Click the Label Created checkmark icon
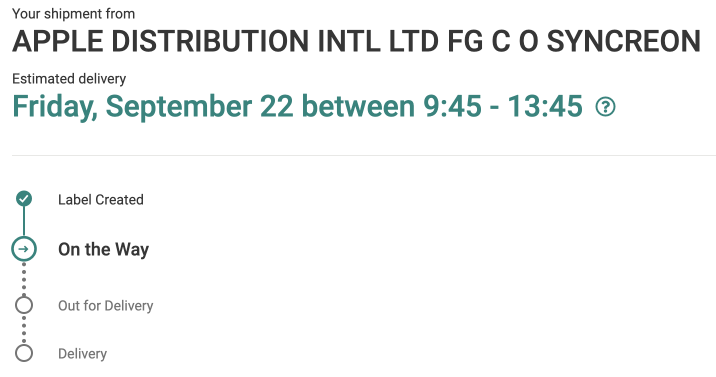The image size is (716, 377). (x=24, y=199)
